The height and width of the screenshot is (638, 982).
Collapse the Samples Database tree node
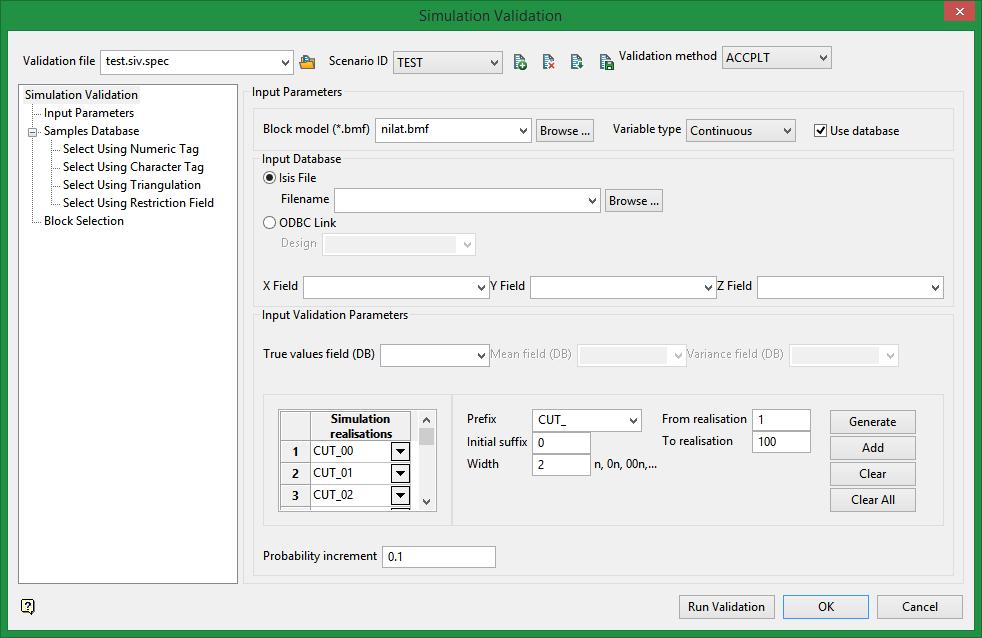point(33,131)
